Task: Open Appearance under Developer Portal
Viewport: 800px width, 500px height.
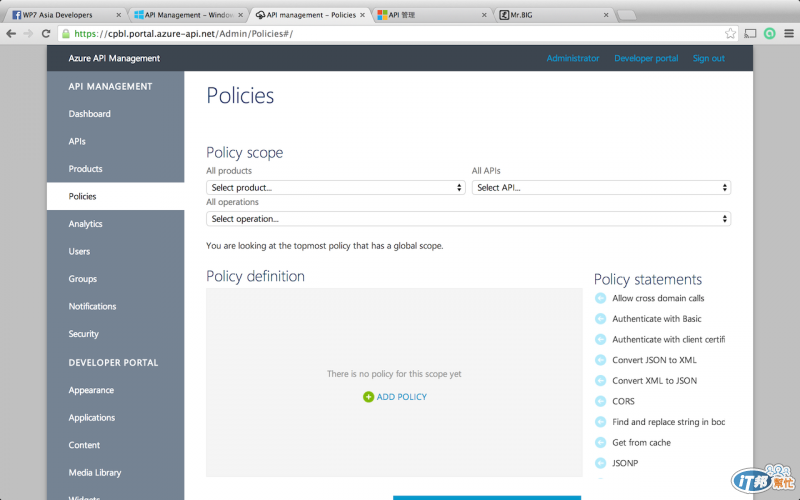Action: pyautogui.click(x=91, y=390)
